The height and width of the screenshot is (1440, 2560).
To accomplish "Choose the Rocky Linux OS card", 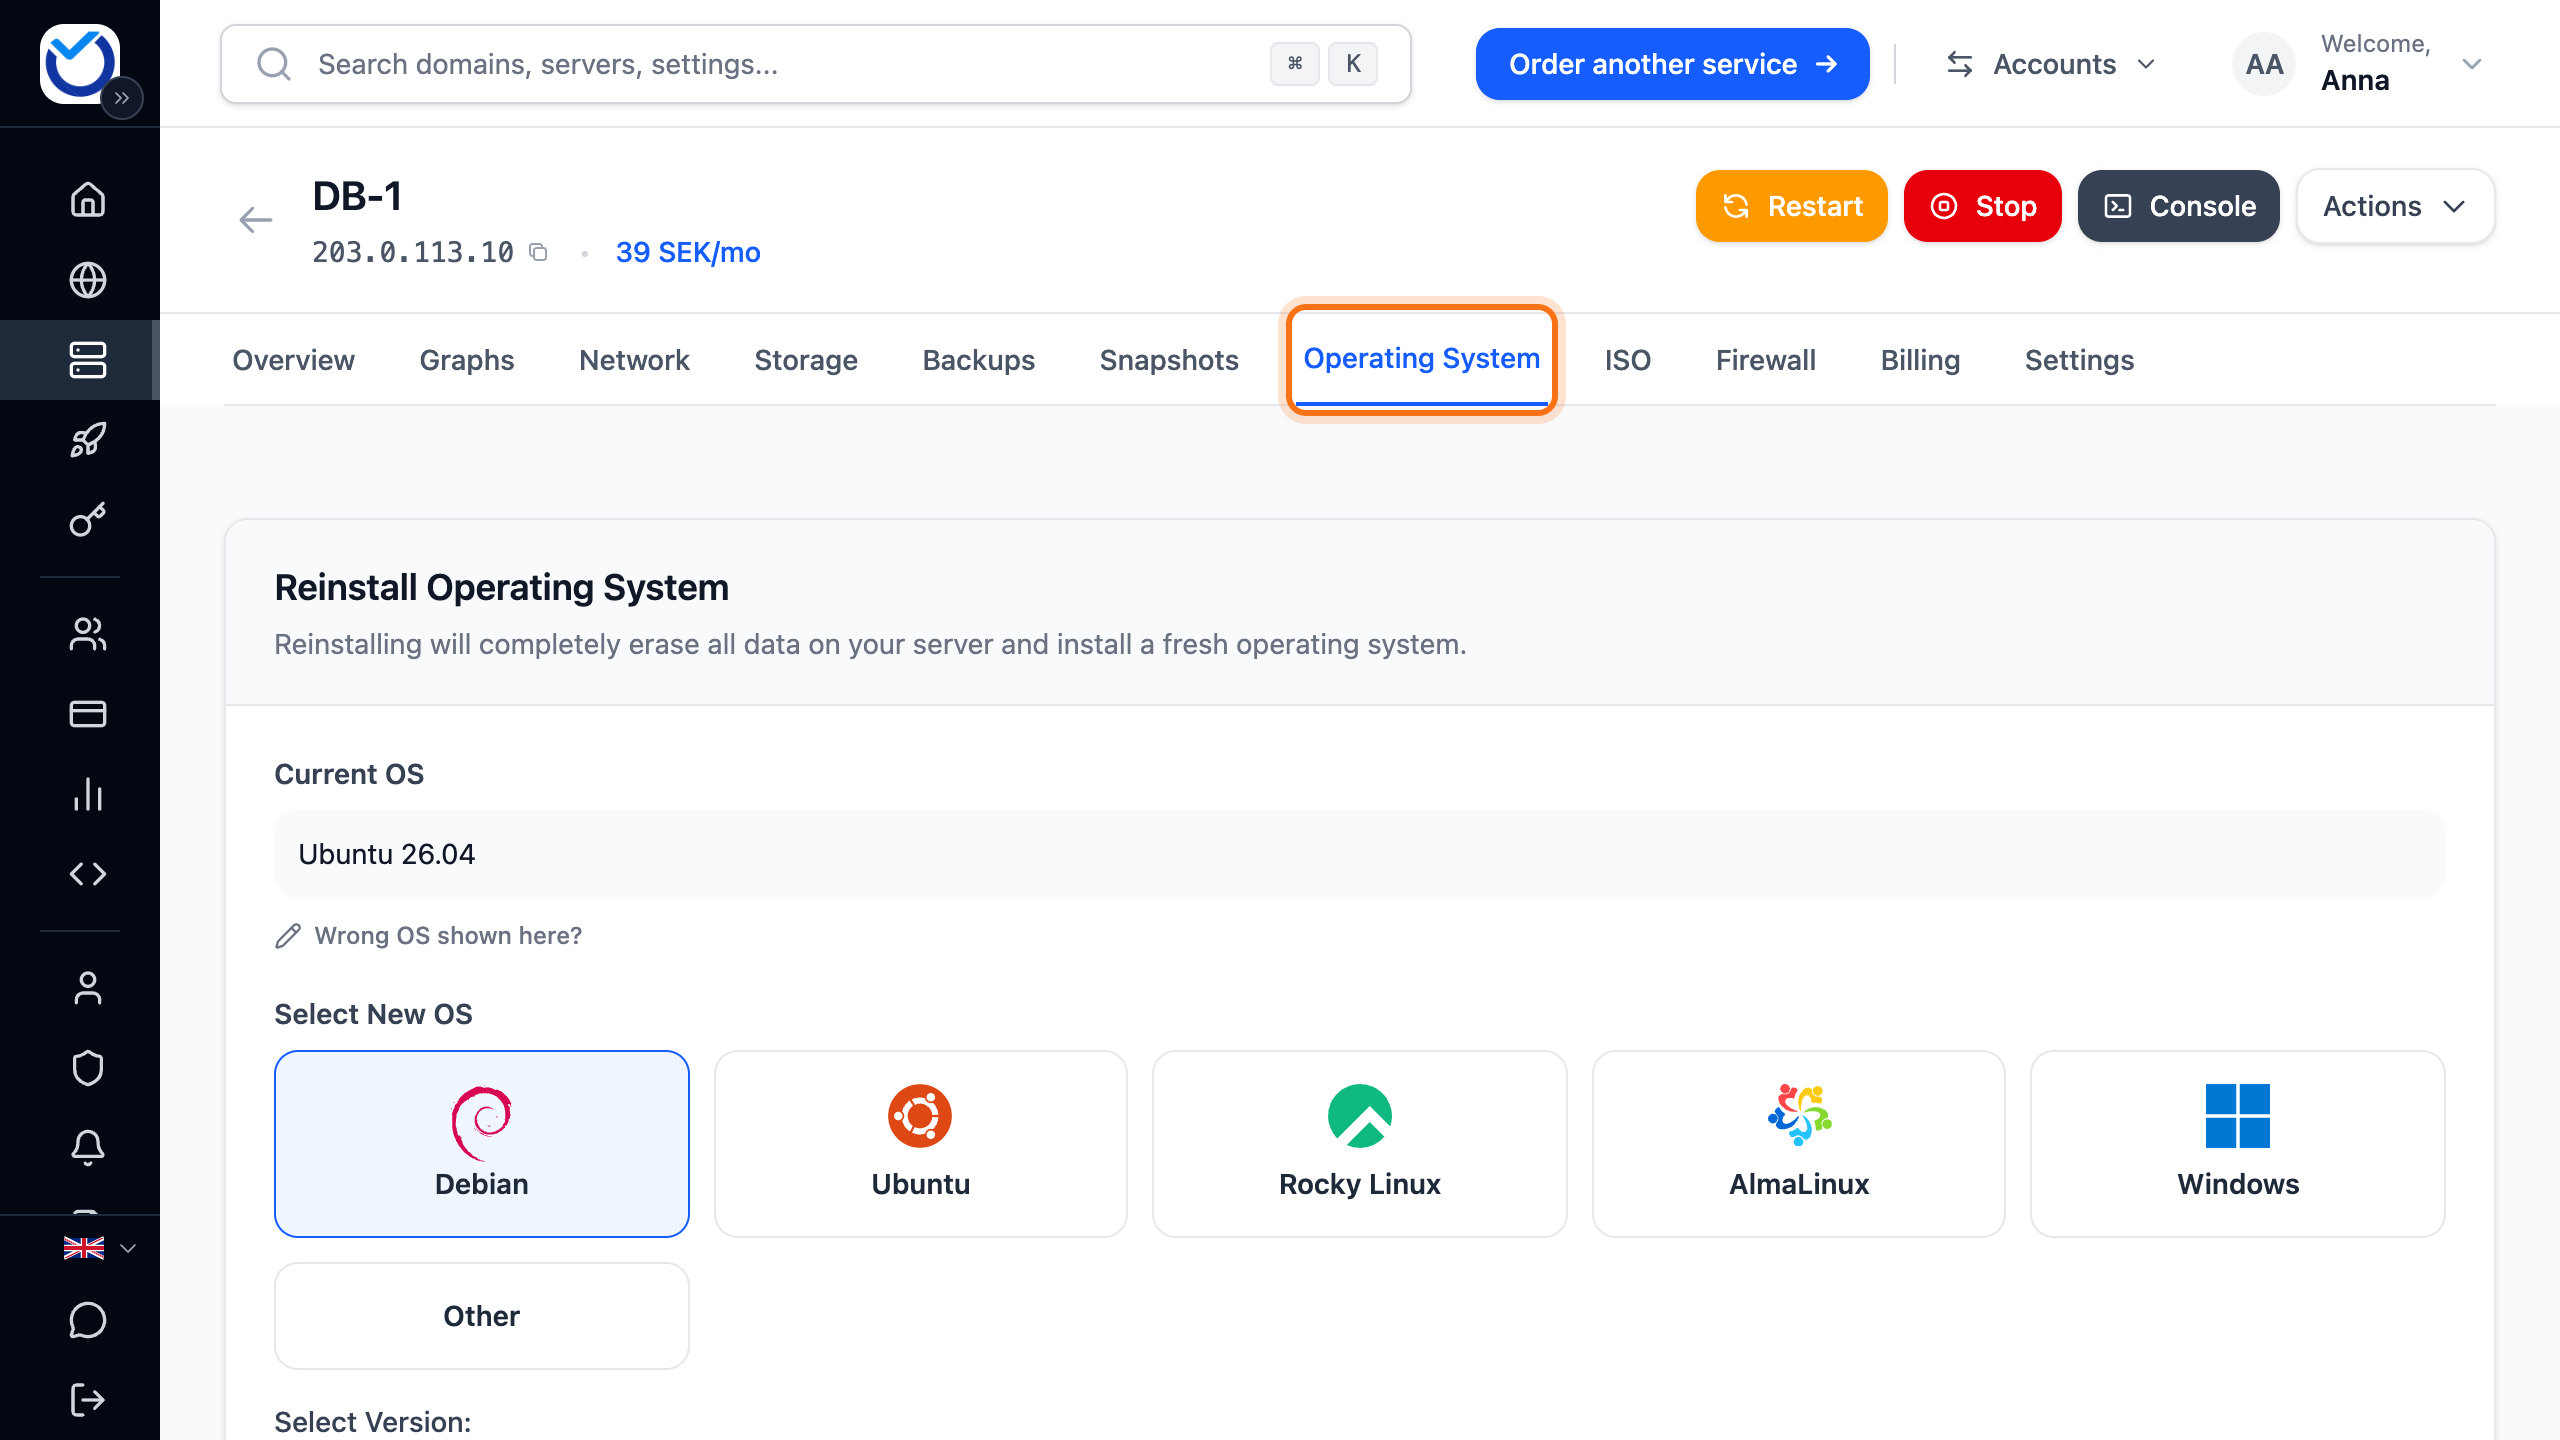I will coord(1360,1144).
